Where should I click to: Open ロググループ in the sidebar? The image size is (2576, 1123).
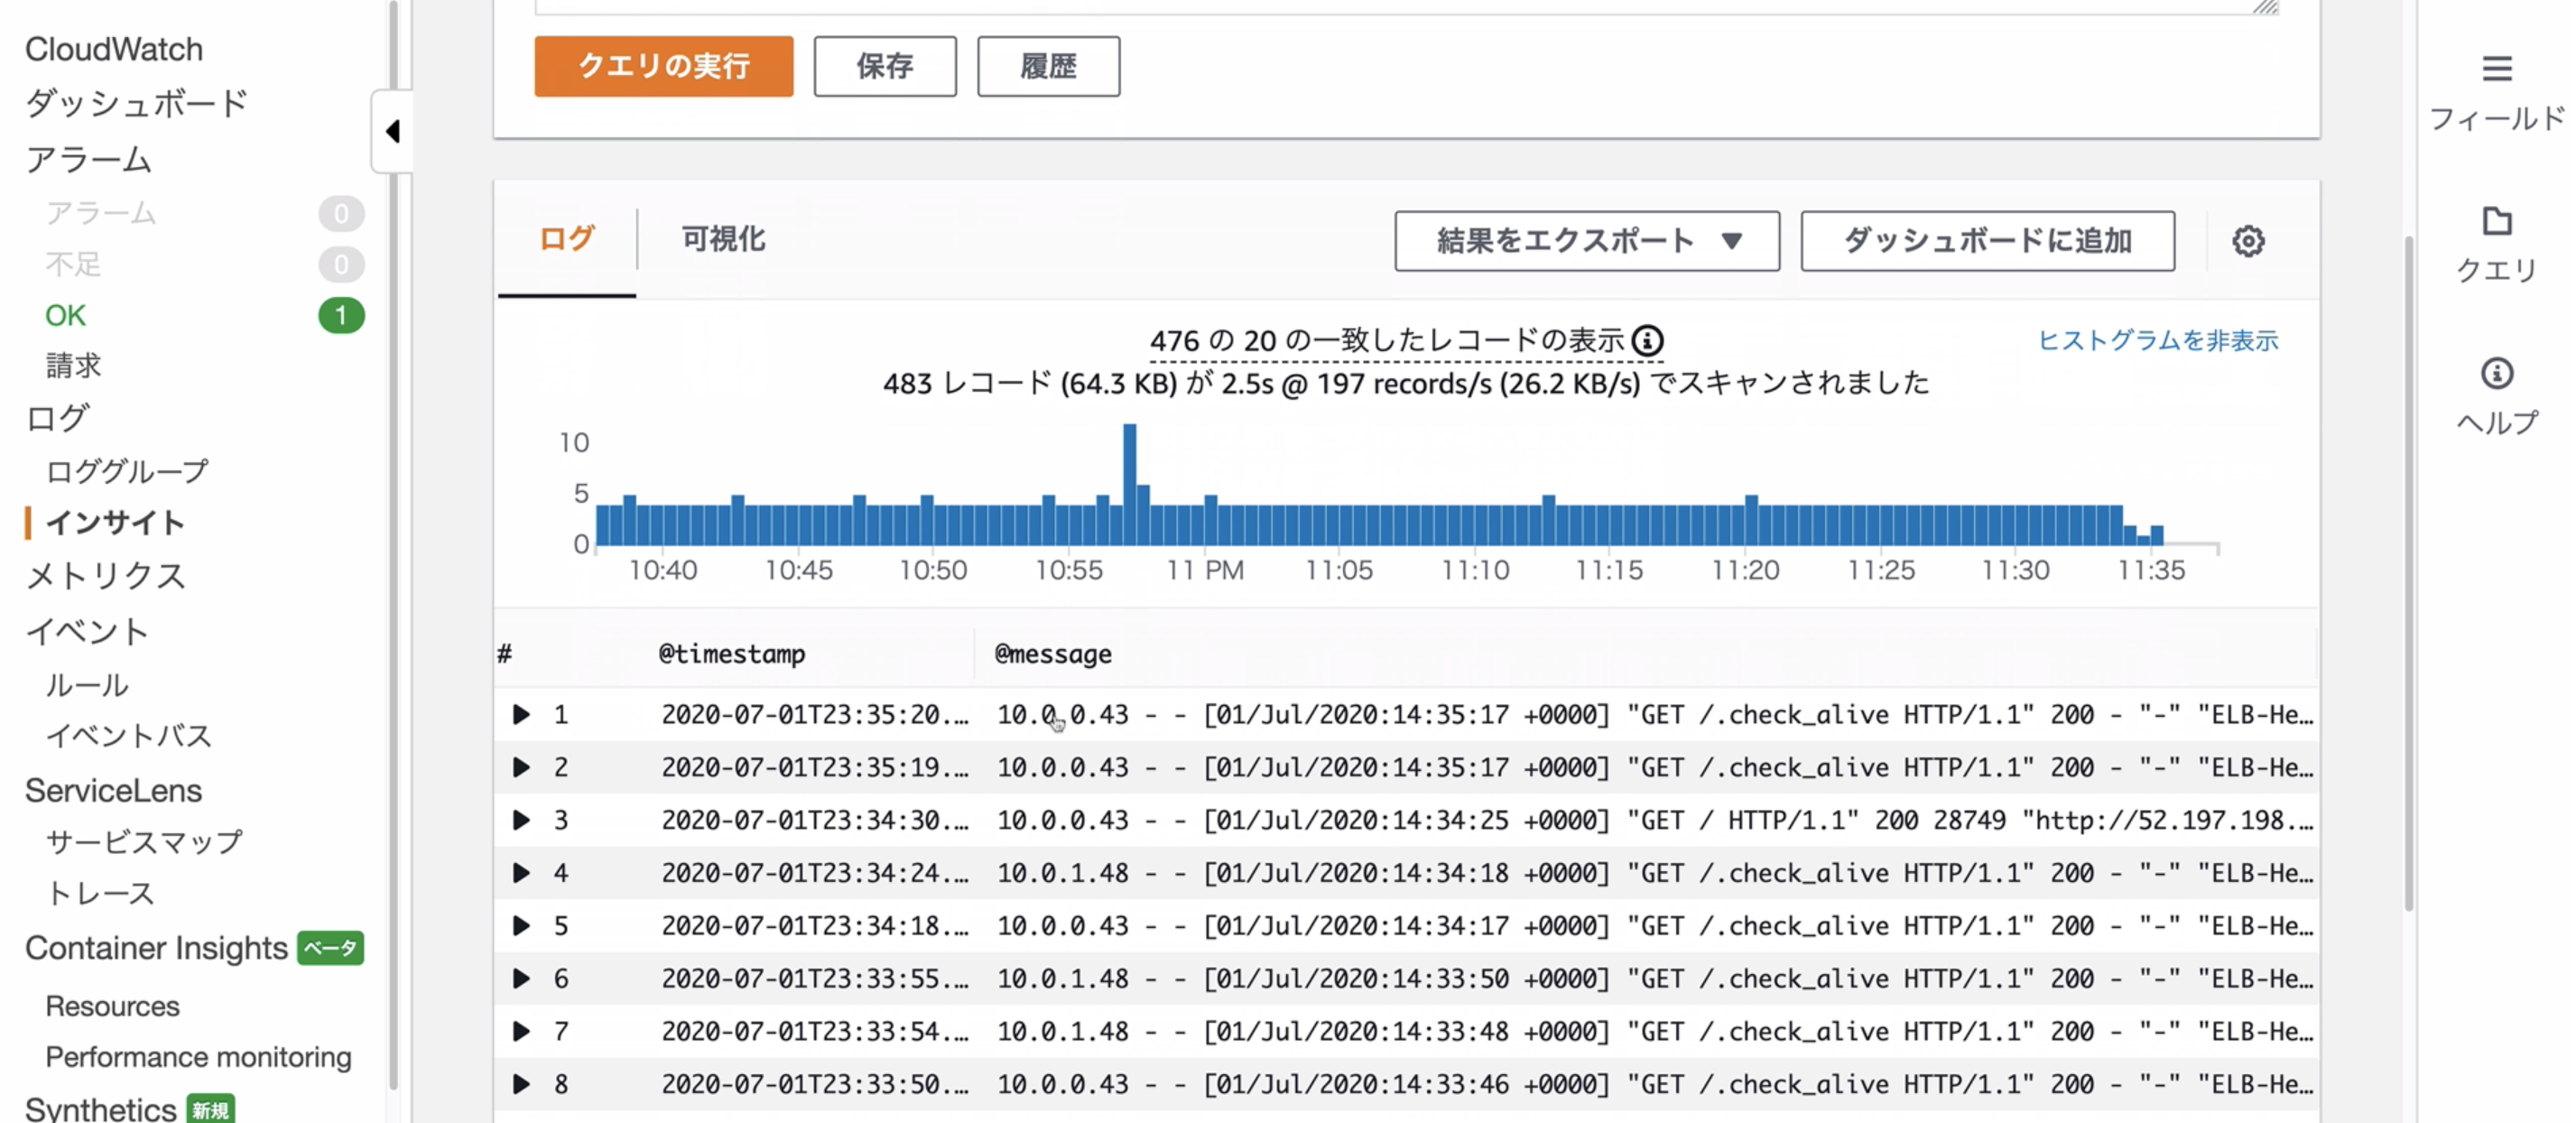127,470
